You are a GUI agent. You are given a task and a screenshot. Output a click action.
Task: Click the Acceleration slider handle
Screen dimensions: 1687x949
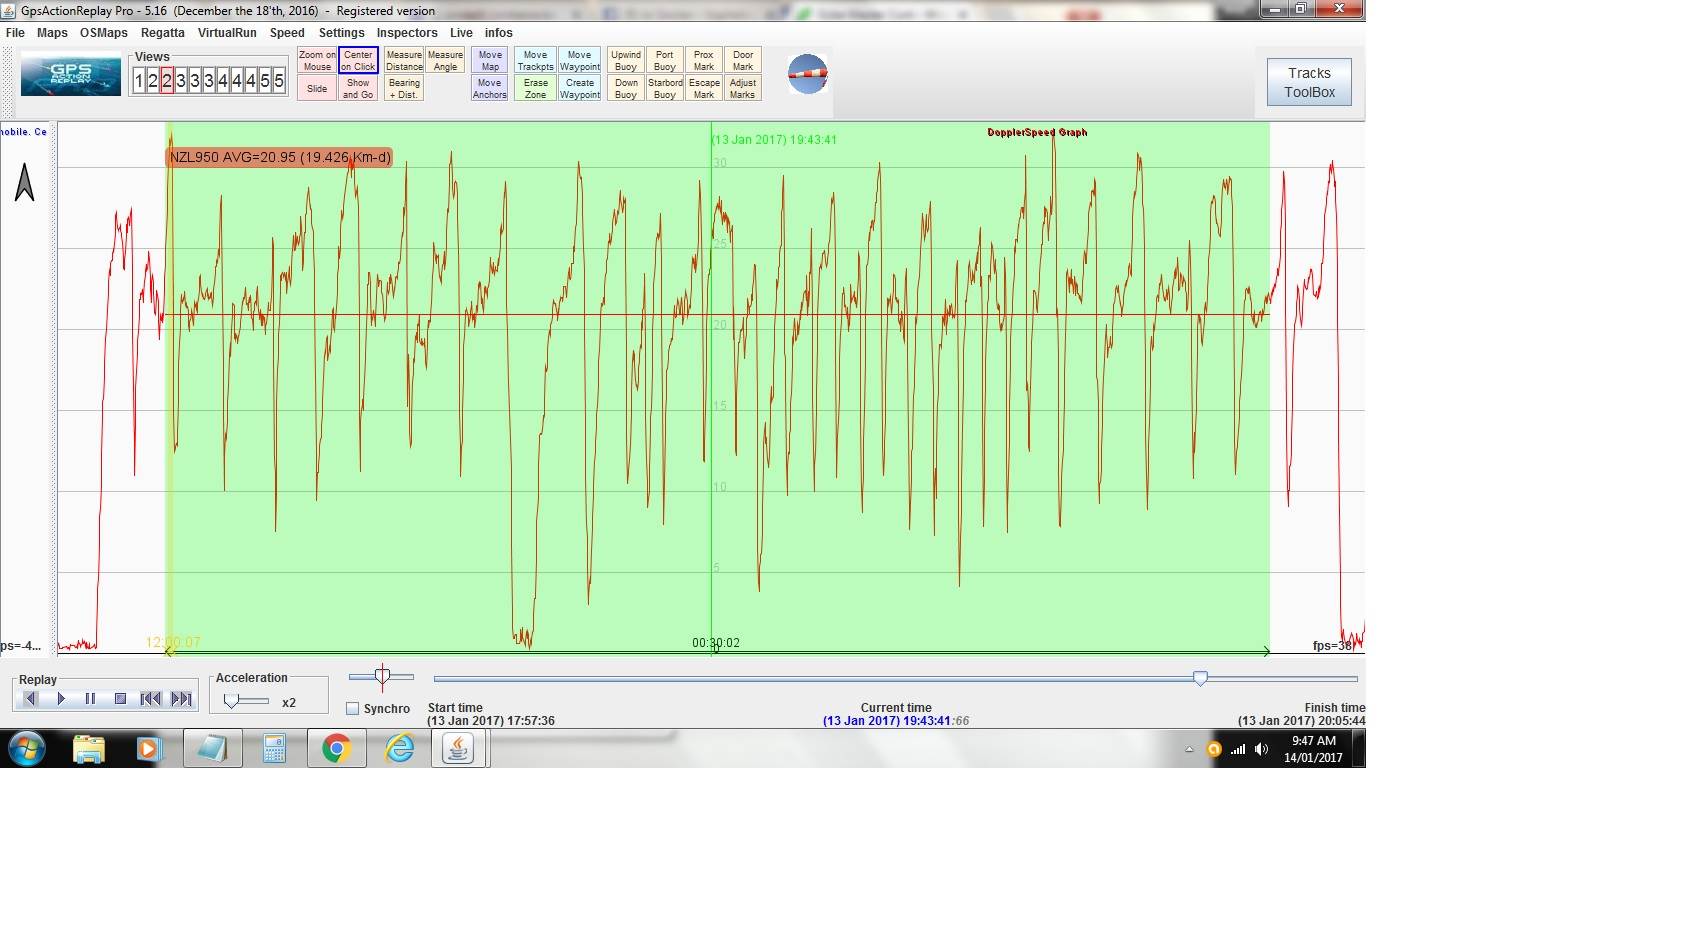[x=231, y=702]
